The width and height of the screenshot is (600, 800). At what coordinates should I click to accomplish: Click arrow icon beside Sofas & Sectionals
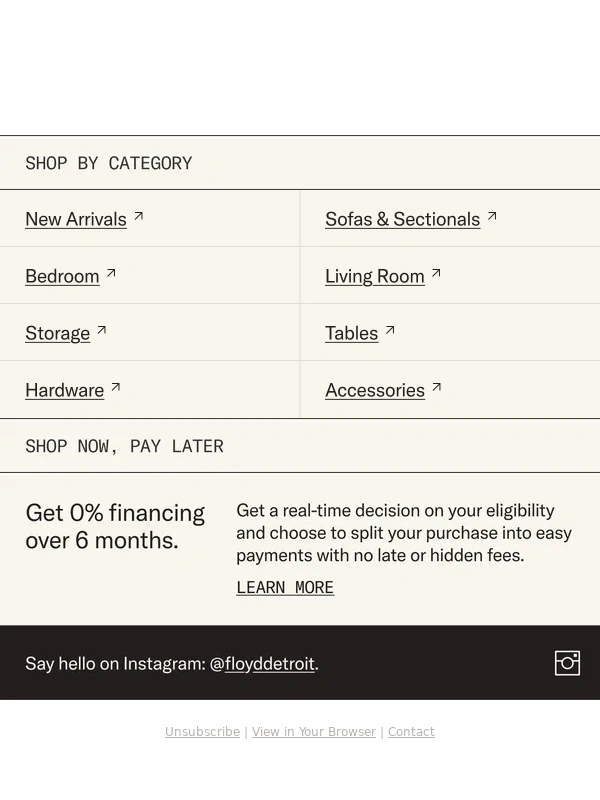pos(492,216)
